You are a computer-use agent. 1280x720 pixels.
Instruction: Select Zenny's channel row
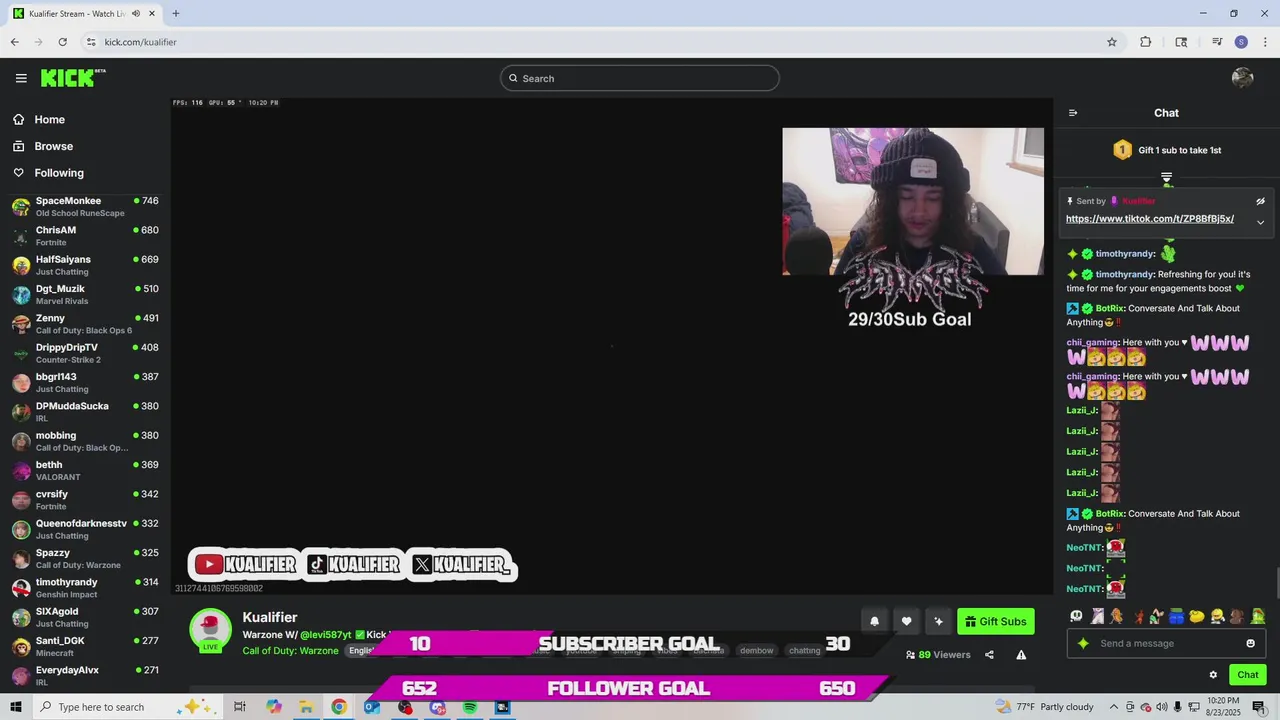click(x=85, y=324)
